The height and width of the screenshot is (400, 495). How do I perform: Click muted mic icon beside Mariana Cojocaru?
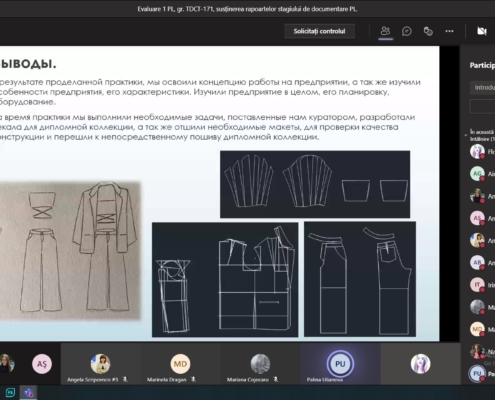click(x=275, y=379)
